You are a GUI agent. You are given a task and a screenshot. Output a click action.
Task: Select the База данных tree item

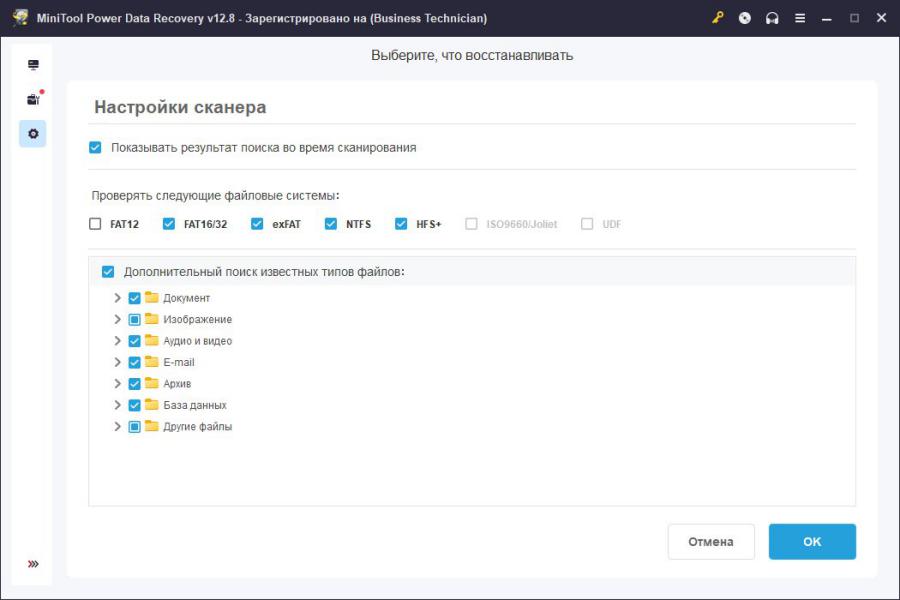[x=194, y=405]
